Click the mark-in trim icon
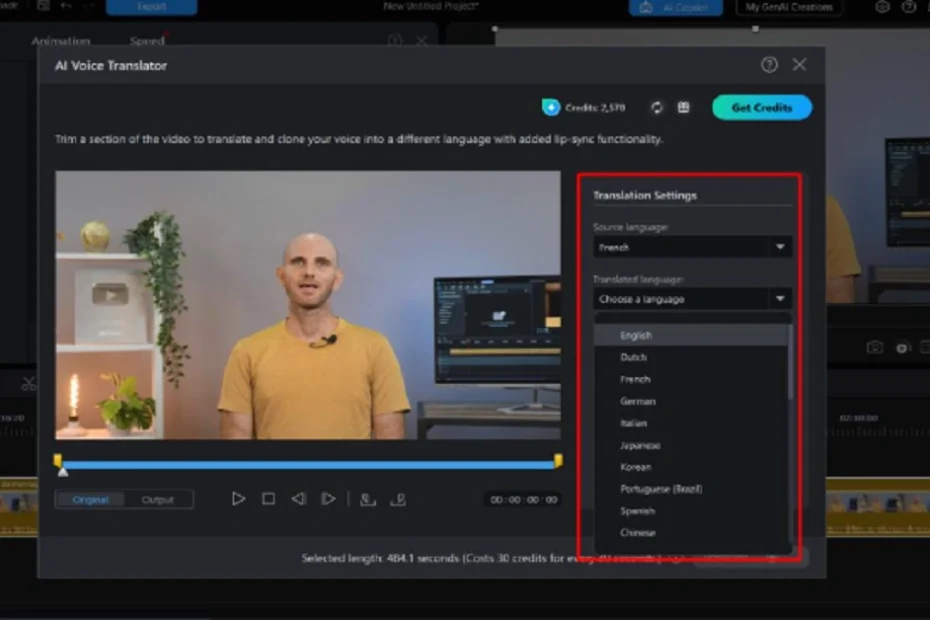Viewport: 930px width, 620px height. [x=368, y=499]
